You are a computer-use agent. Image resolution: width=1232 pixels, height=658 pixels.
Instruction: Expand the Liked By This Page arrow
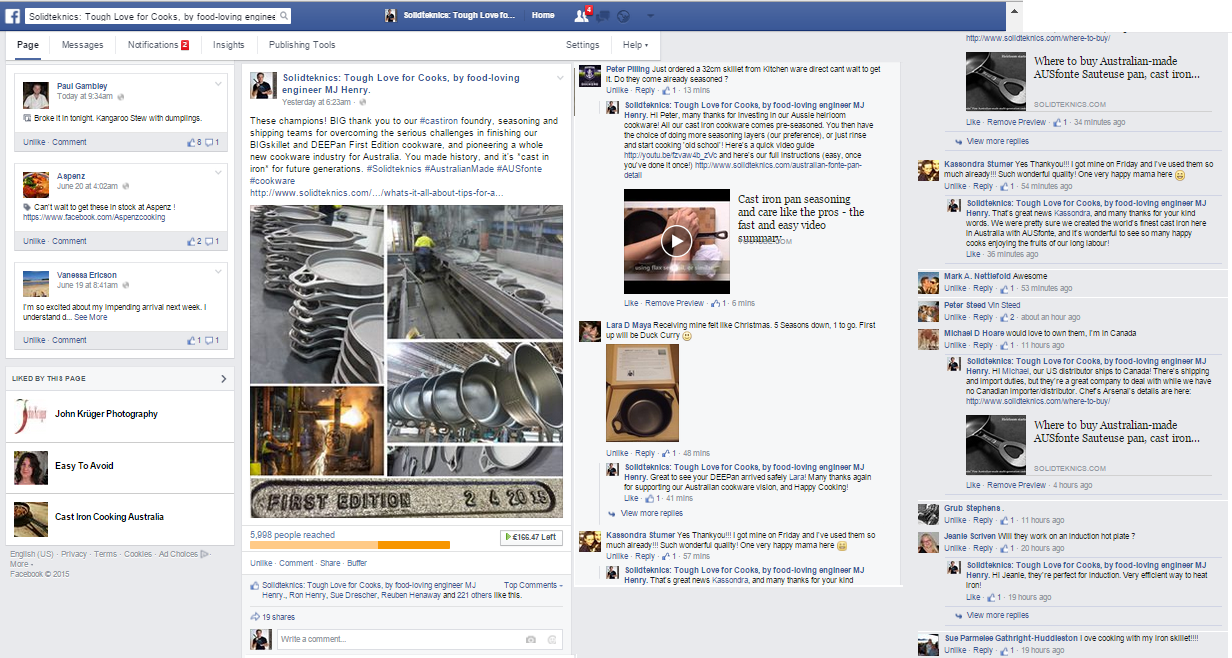click(x=224, y=379)
